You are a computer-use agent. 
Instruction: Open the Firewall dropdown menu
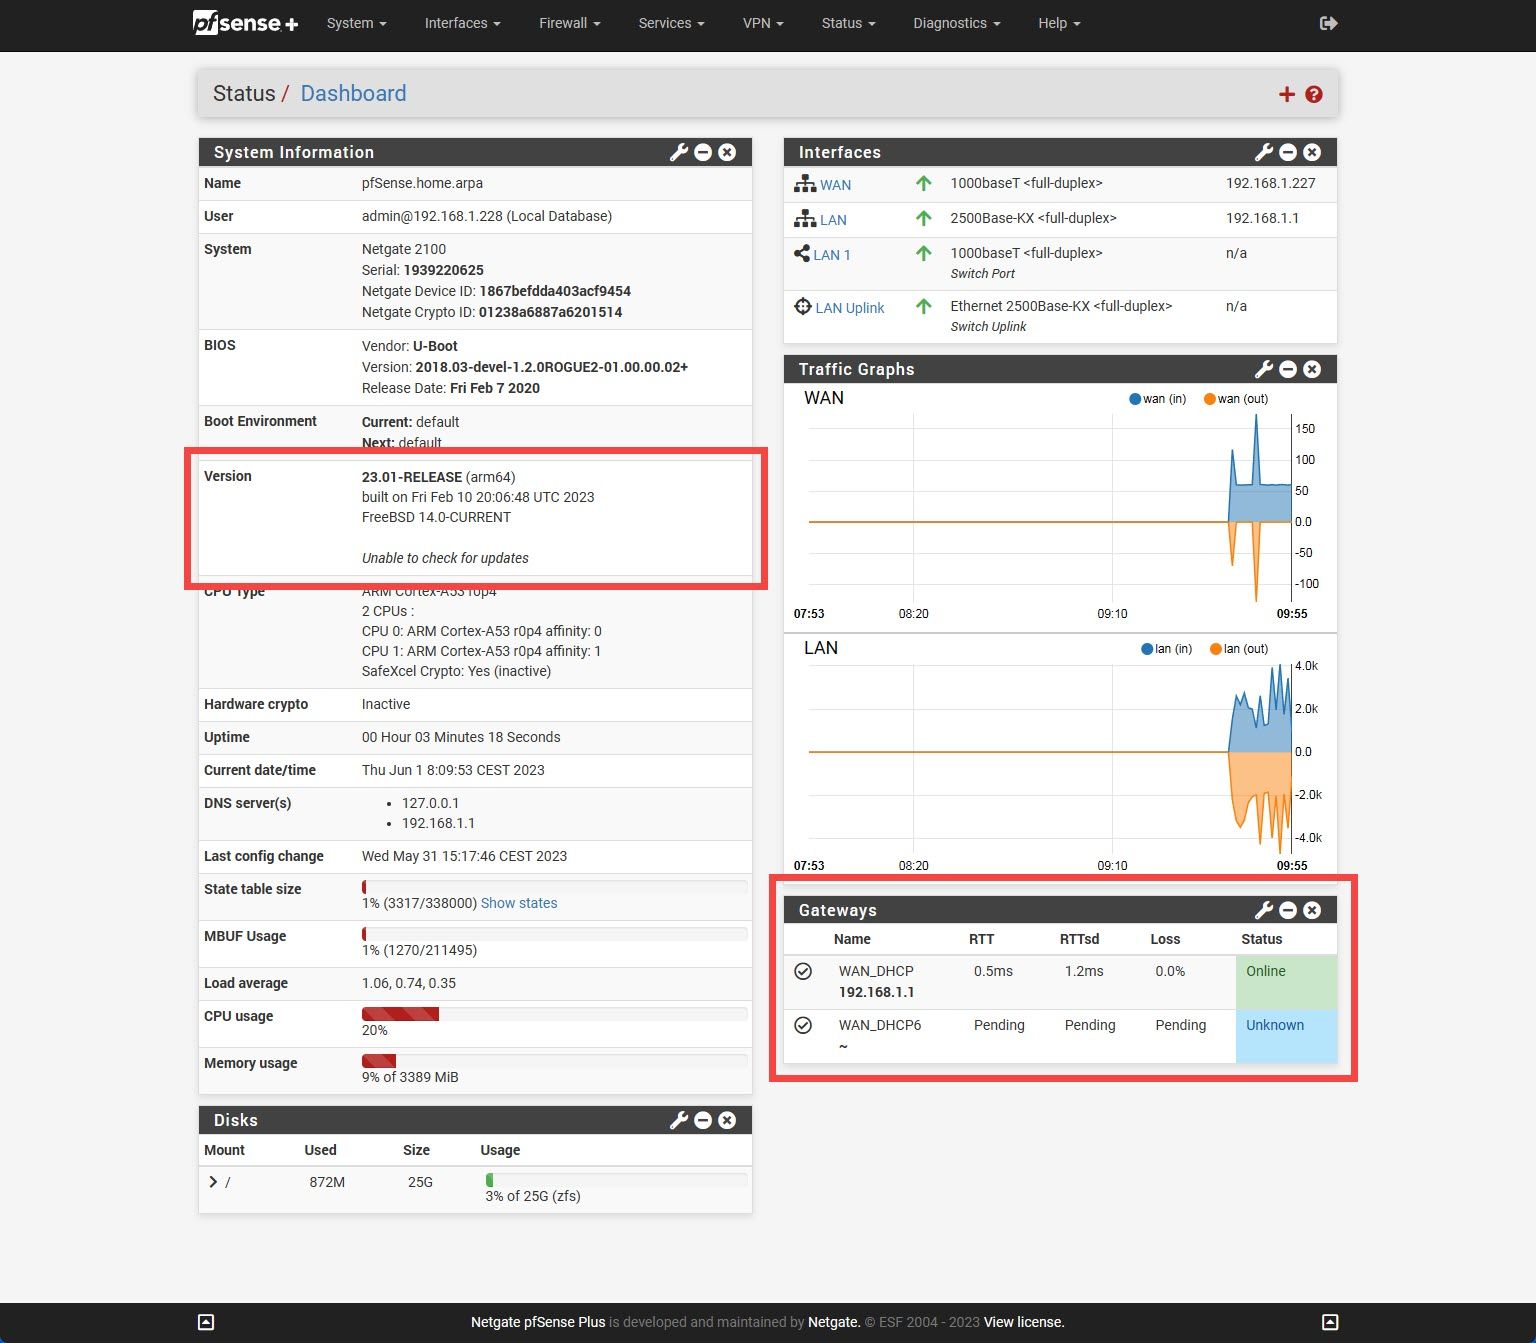point(569,23)
